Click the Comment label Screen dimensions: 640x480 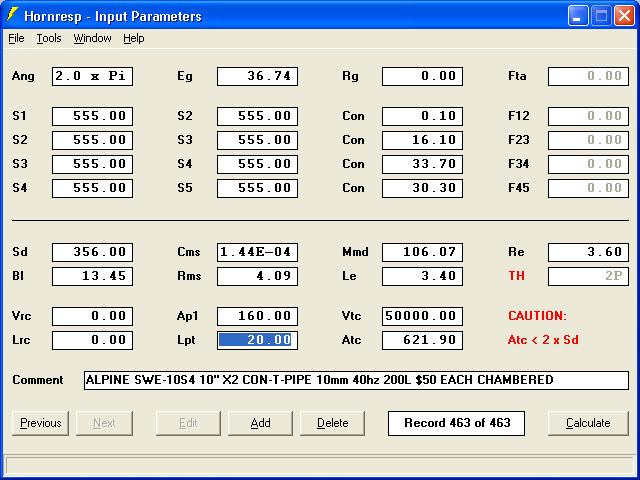tap(38, 380)
